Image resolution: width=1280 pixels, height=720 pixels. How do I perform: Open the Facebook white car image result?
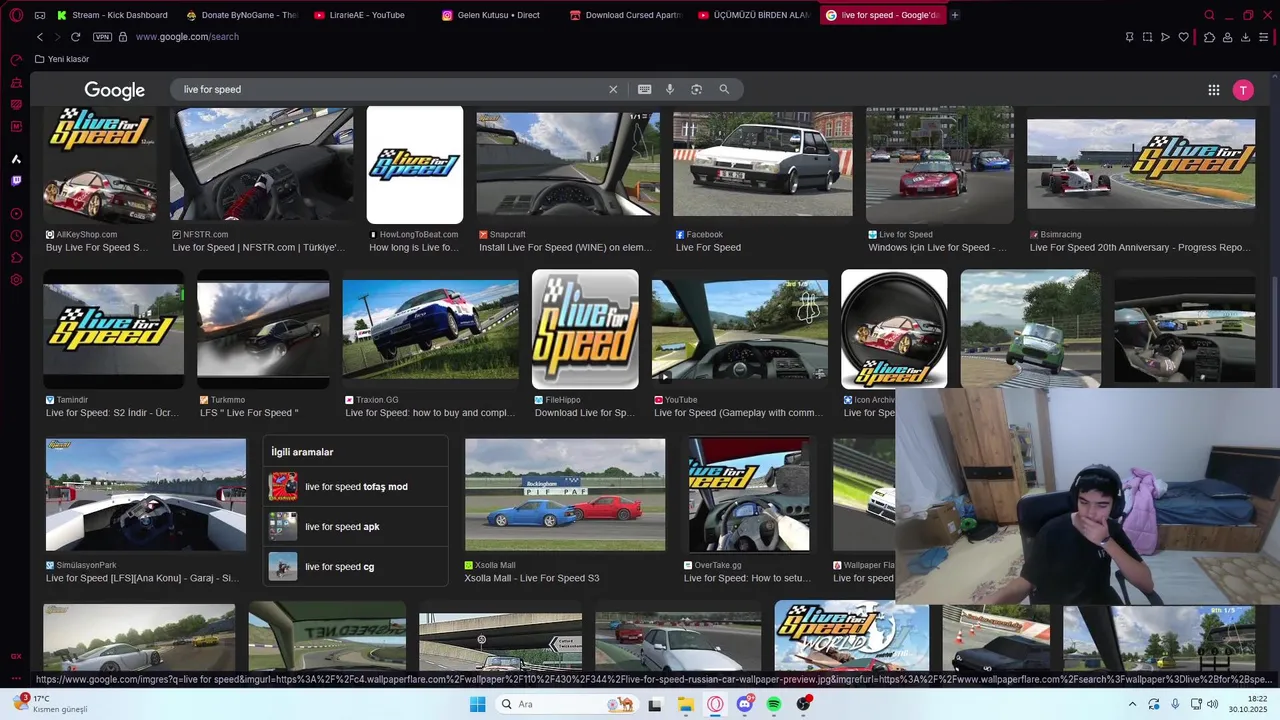pyautogui.click(x=763, y=165)
